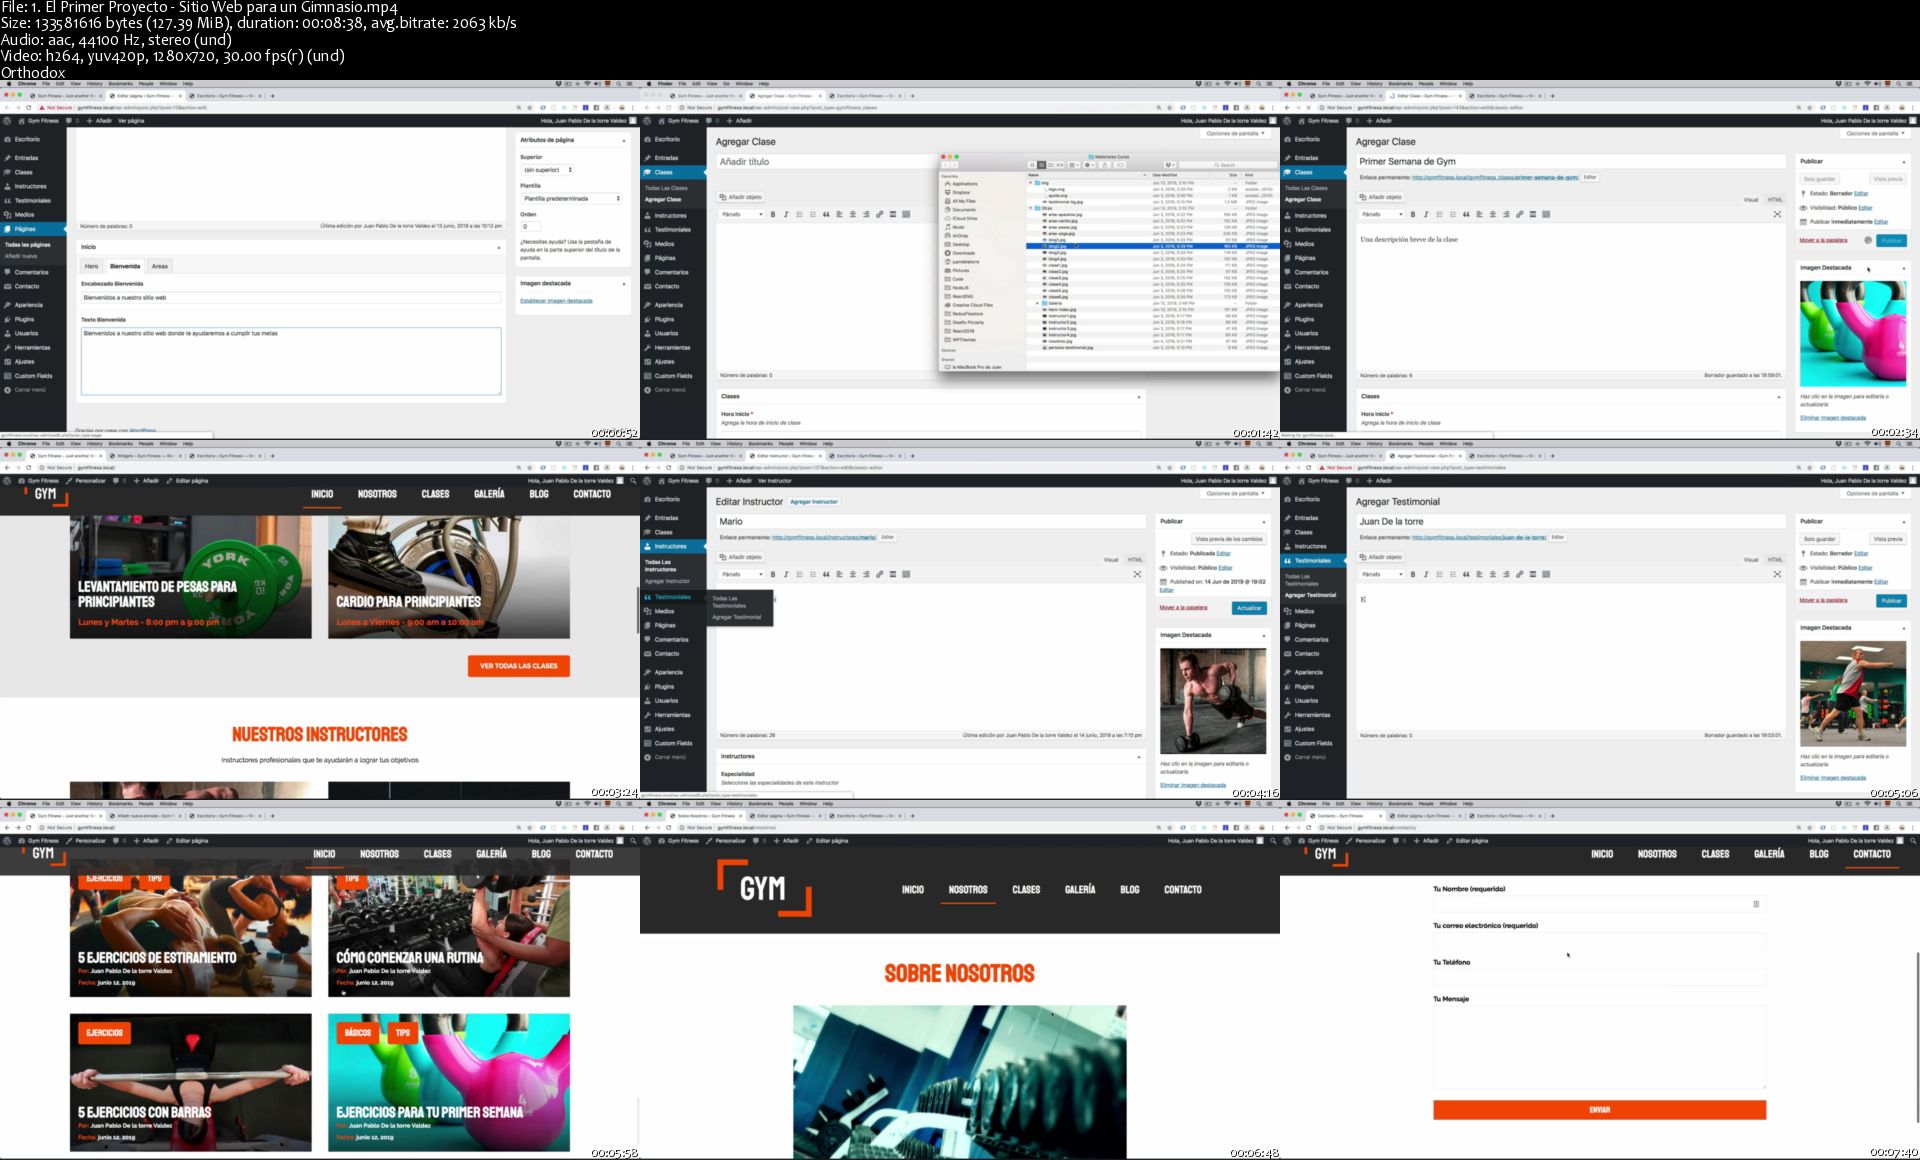The height and width of the screenshot is (1160, 1920).
Task: In frame 00:00:52, click the WordPress logo icon
Action: (x=7, y=120)
